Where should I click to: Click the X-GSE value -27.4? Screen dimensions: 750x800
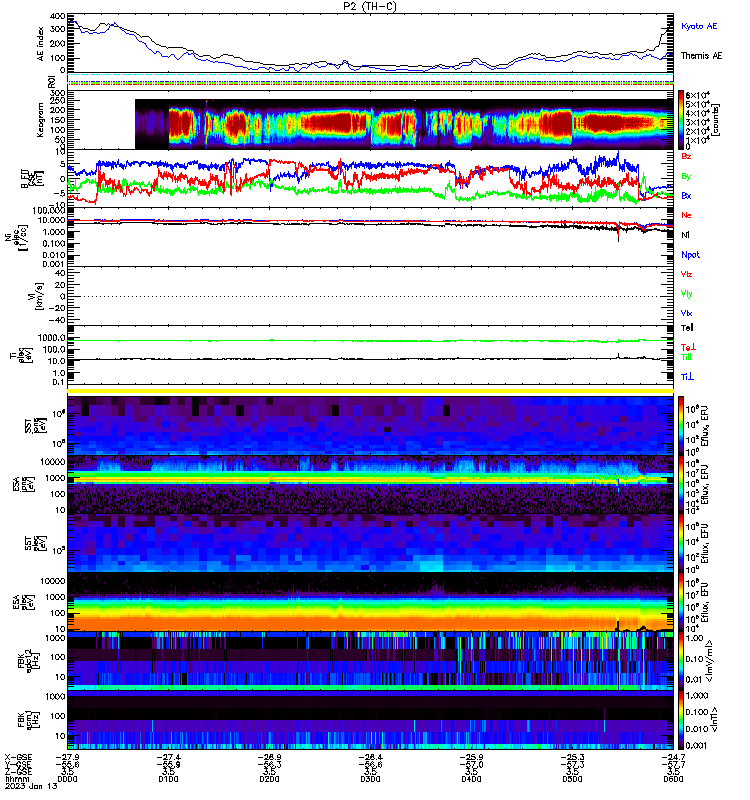[168, 757]
